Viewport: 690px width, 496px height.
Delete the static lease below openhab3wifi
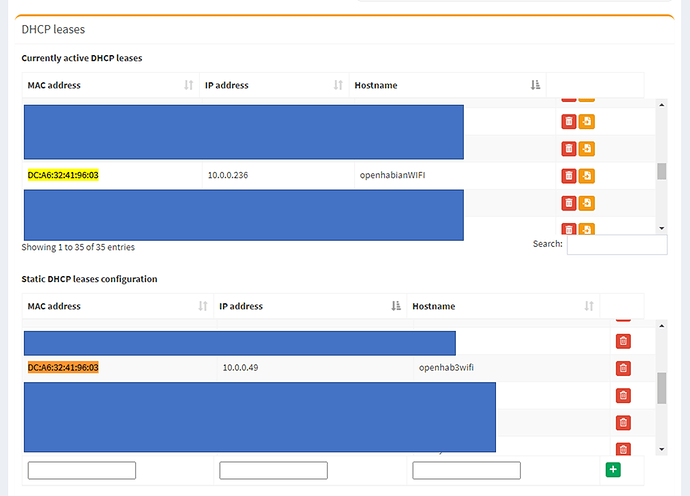pos(623,395)
